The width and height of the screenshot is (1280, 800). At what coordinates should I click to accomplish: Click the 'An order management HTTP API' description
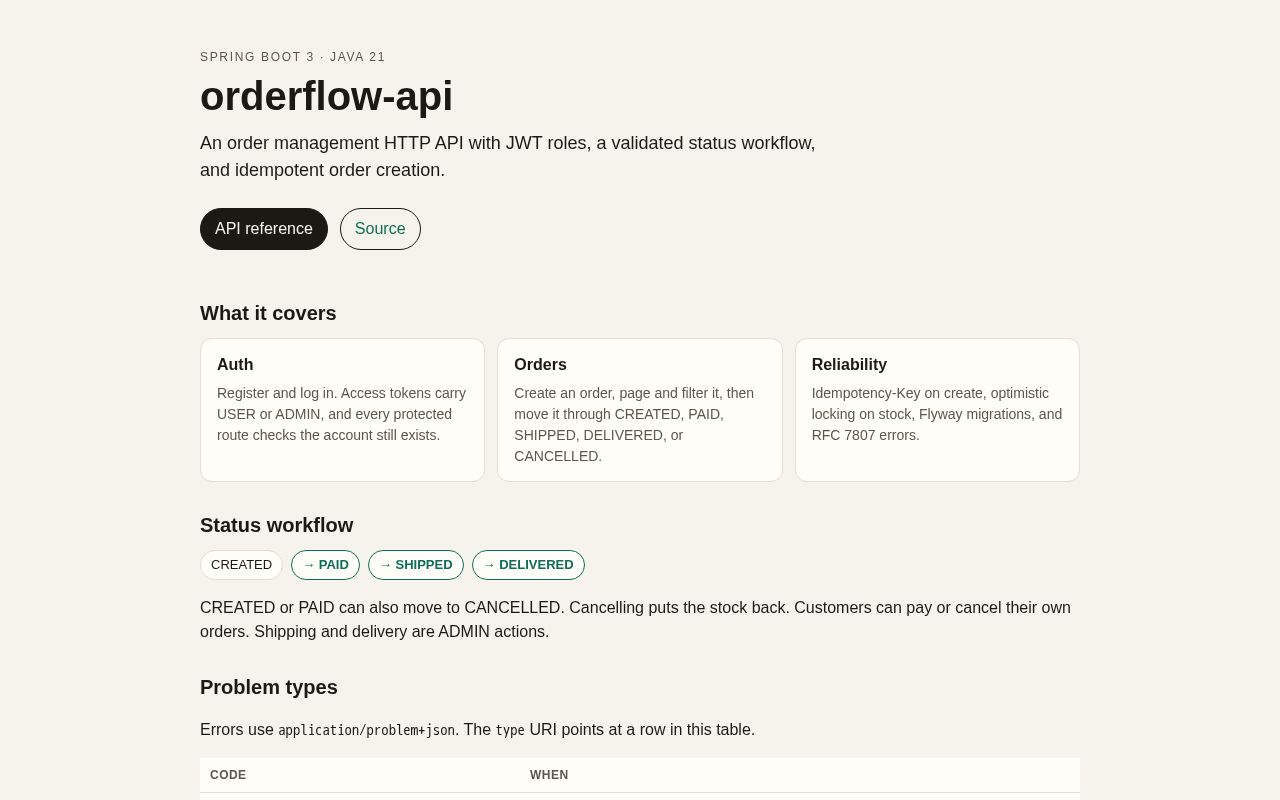[x=508, y=156]
